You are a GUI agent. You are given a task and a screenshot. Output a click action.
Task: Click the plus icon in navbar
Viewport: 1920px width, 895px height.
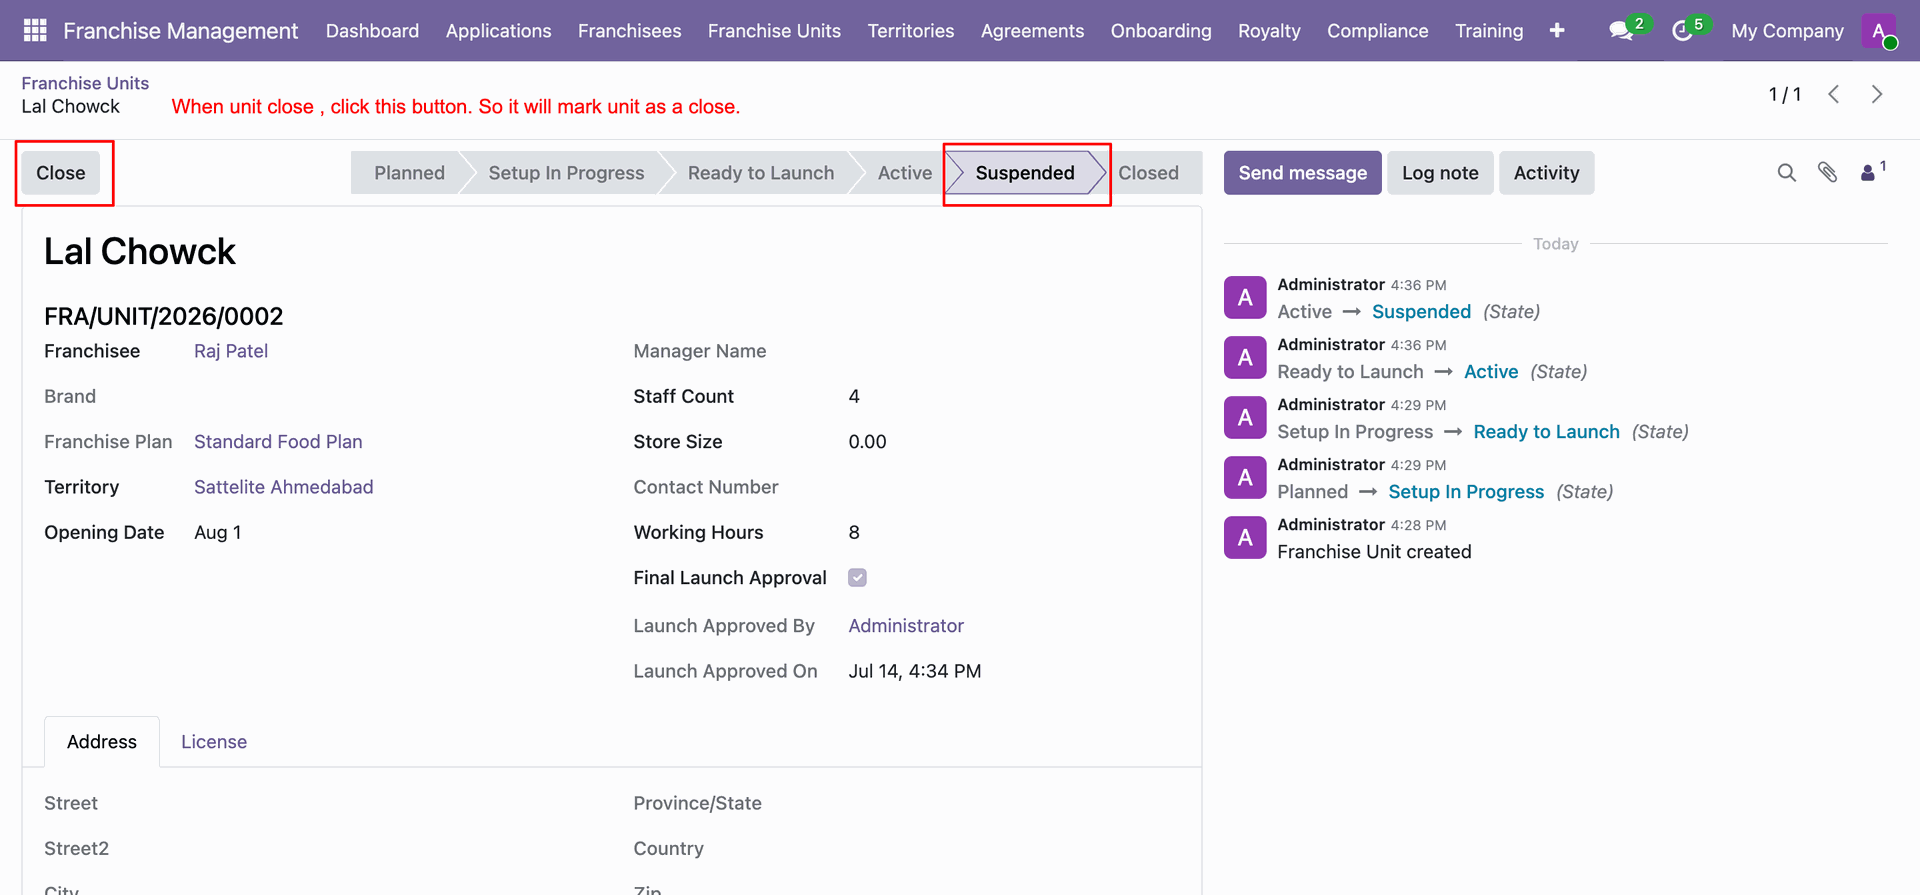(1557, 31)
